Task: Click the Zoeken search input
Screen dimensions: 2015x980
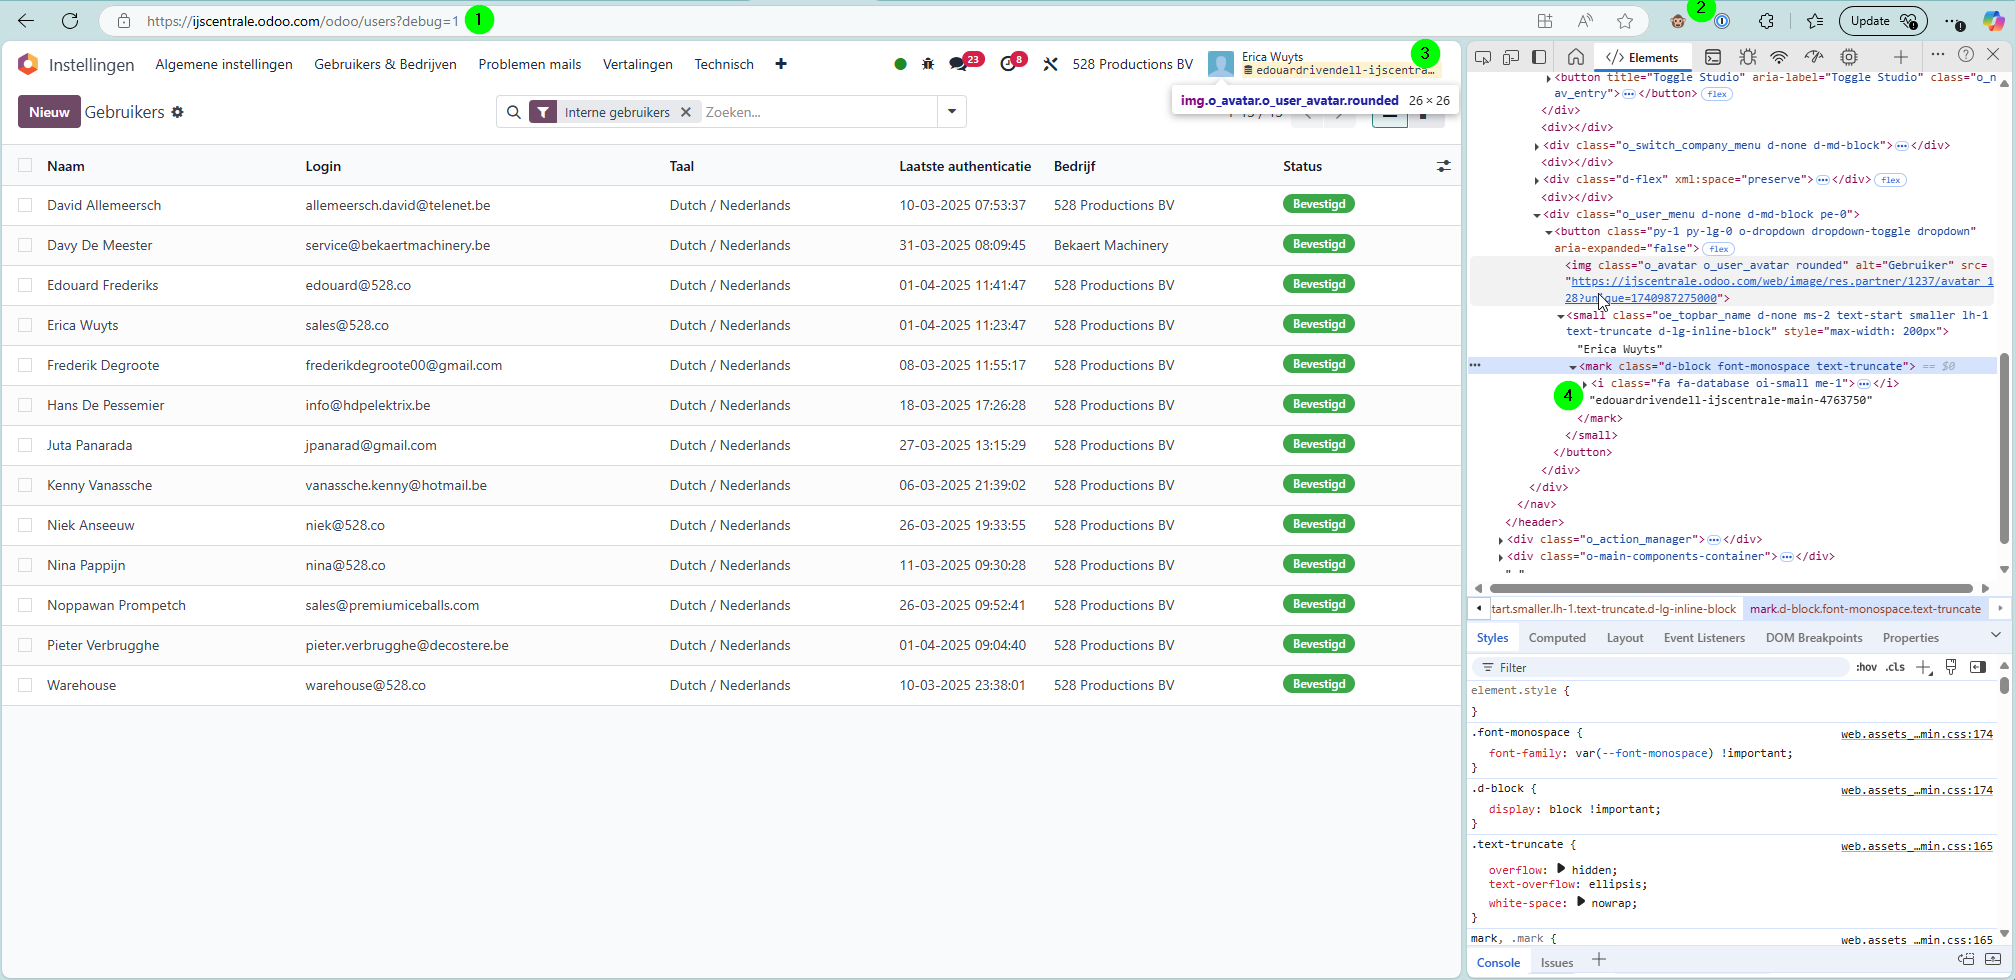Action: (x=818, y=112)
